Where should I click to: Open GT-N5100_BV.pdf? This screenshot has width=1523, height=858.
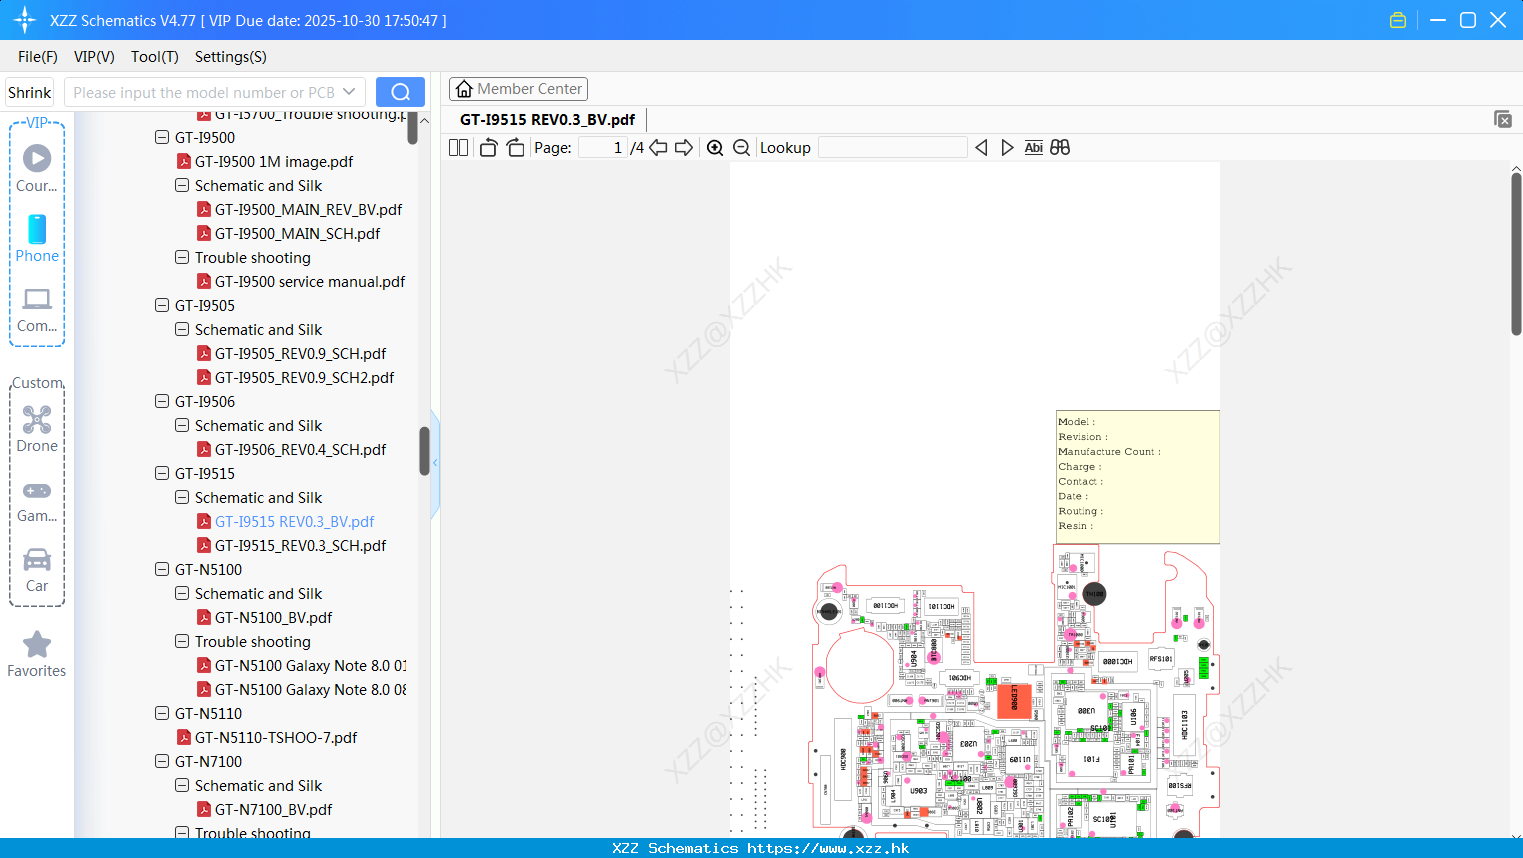273,617
